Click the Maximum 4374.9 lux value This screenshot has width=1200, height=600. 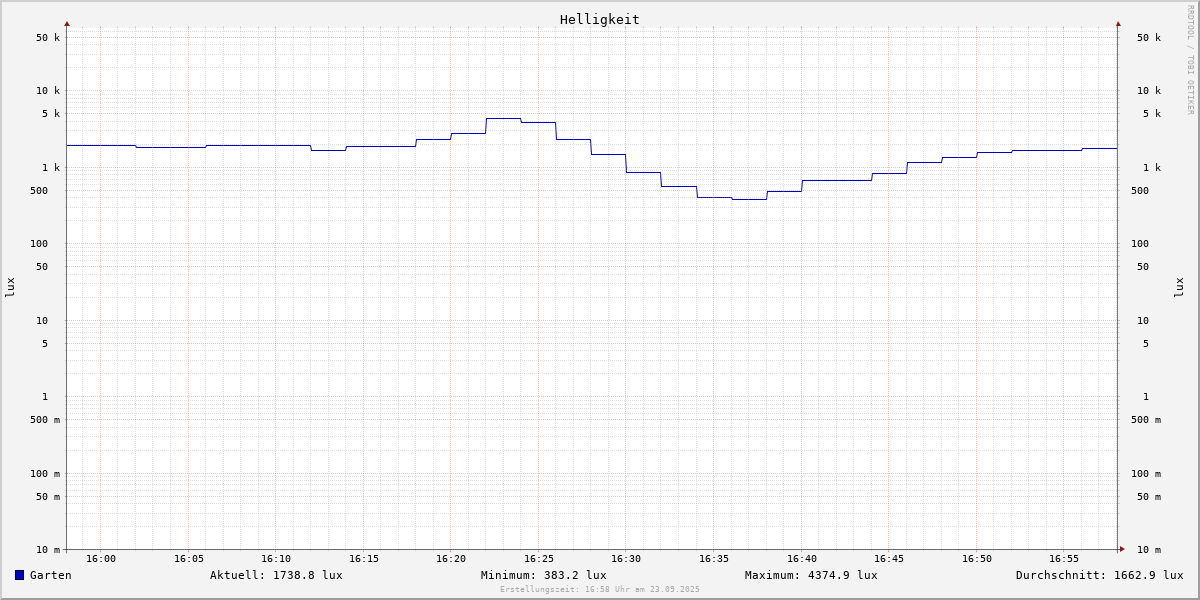pos(811,575)
